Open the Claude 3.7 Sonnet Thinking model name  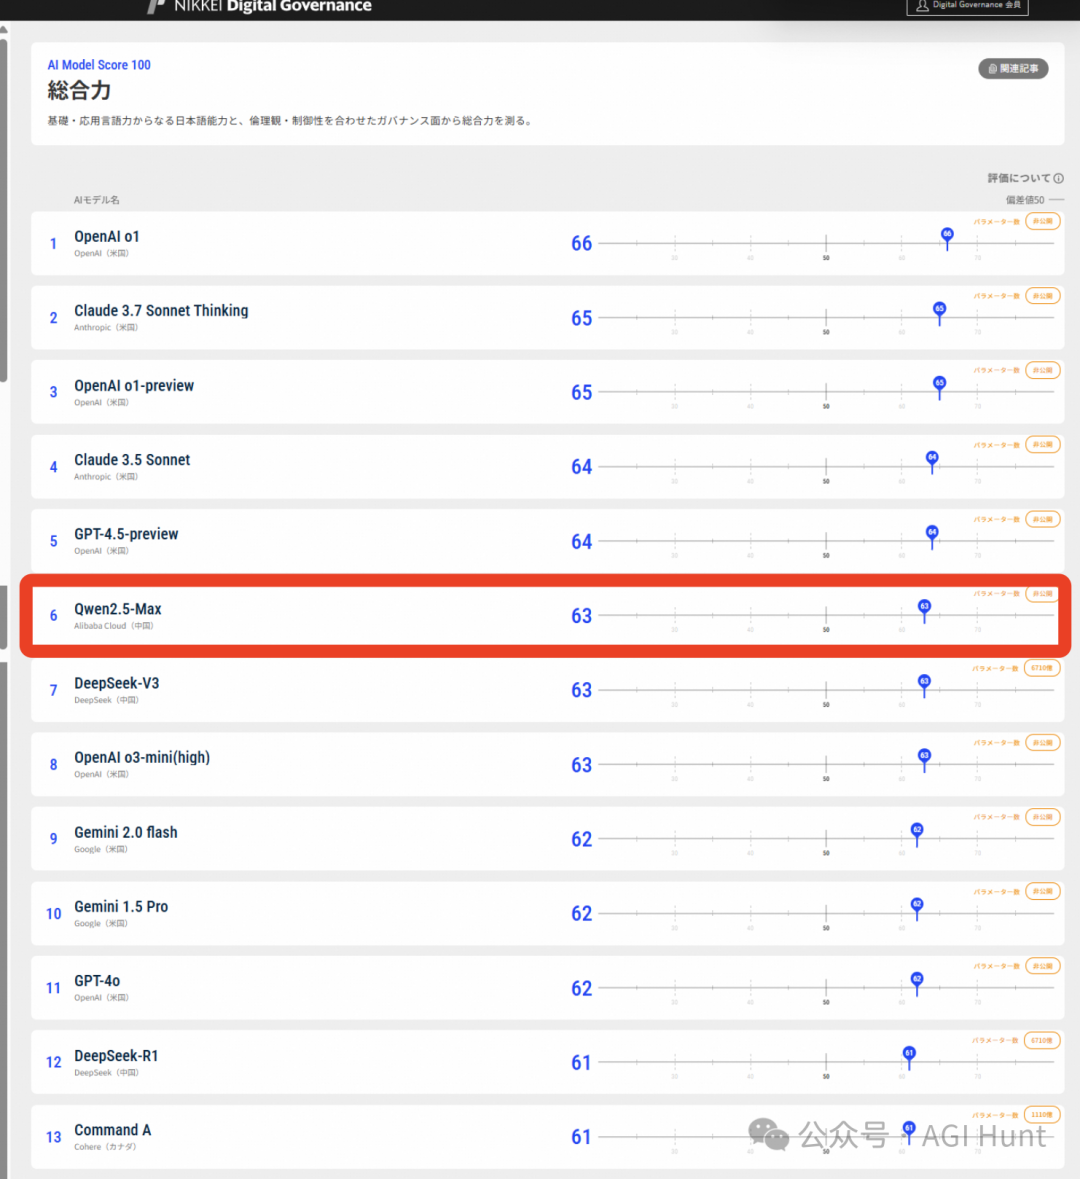[x=161, y=311]
